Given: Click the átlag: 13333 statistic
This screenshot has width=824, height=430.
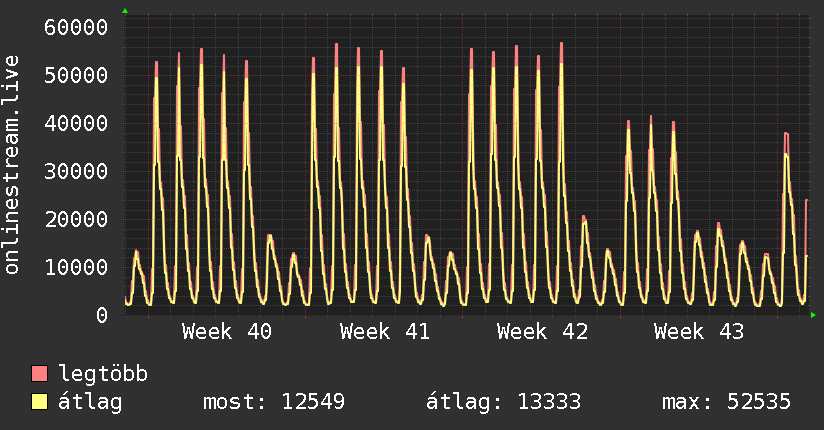Looking at the screenshot, I should tap(503, 402).
